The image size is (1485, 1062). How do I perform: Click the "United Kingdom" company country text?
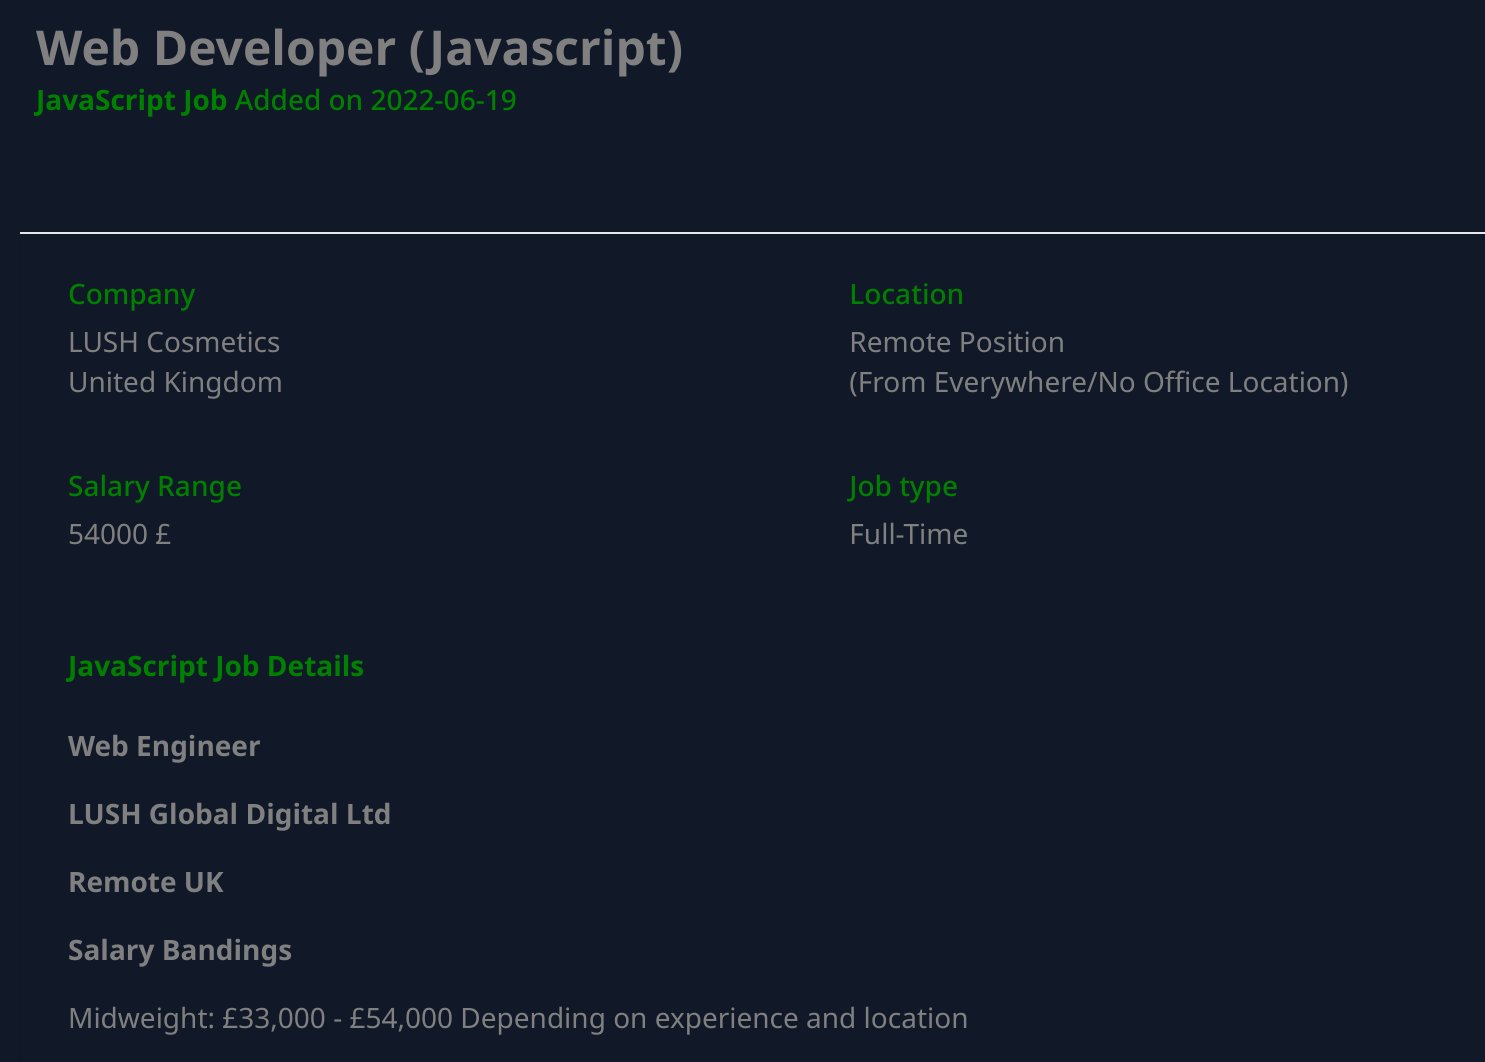pos(175,382)
